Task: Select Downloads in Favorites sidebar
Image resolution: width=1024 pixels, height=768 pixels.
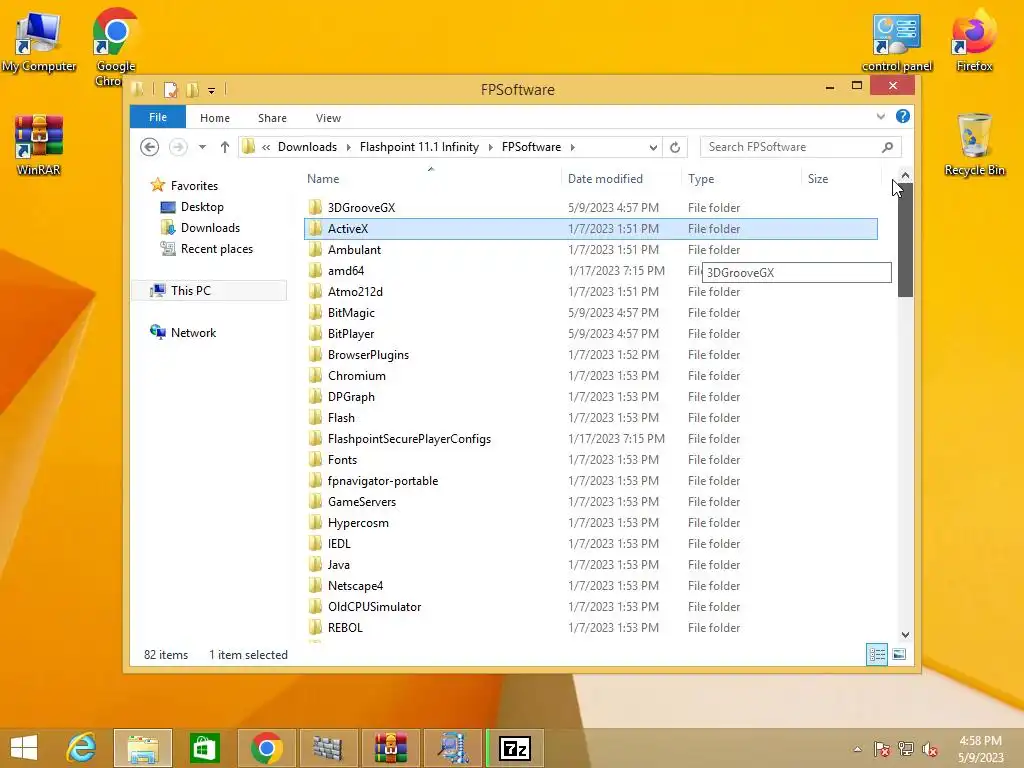Action: coord(210,228)
